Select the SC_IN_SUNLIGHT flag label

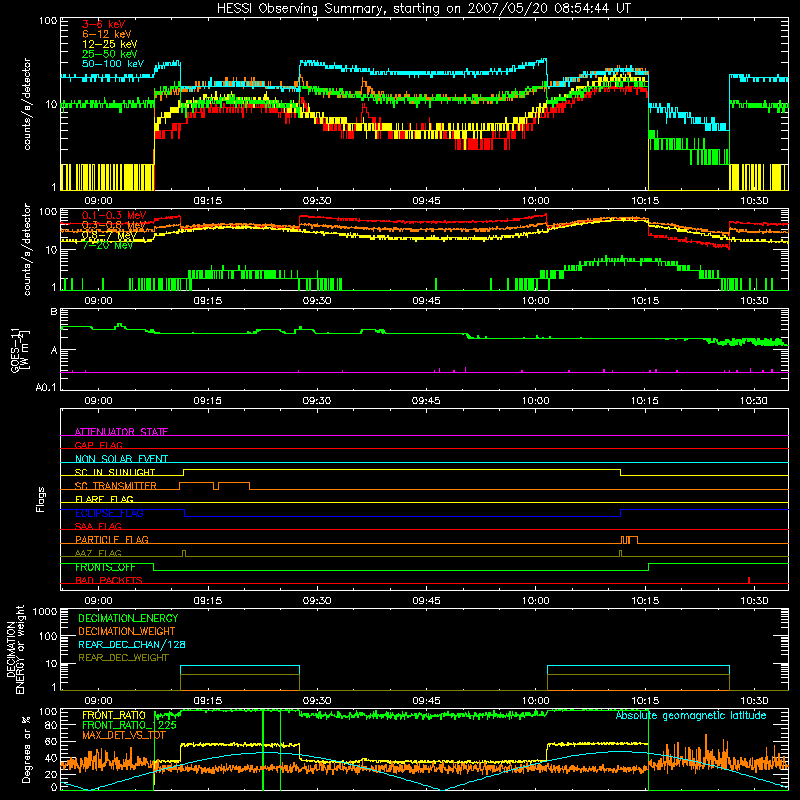115,472
